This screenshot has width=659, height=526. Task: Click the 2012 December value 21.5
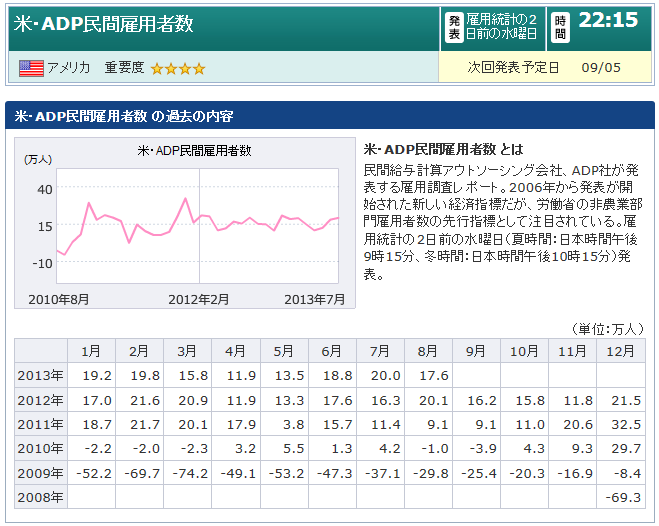626,400
